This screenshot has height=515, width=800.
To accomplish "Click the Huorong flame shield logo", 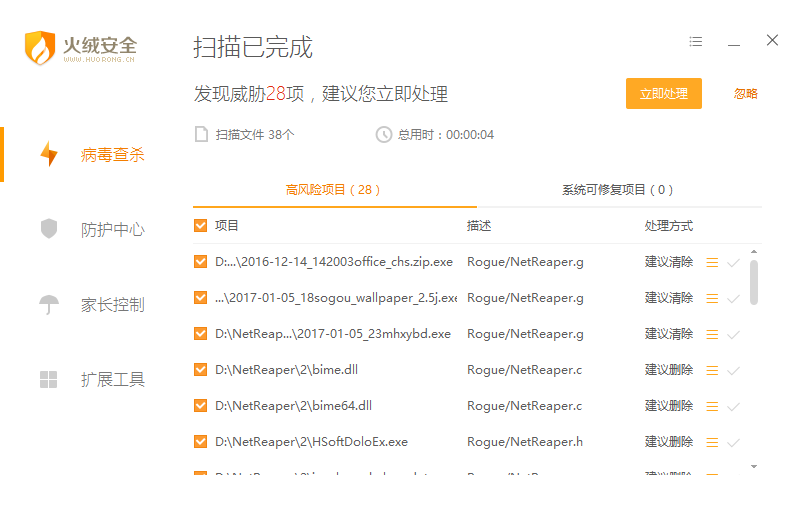I will [40, 47].
